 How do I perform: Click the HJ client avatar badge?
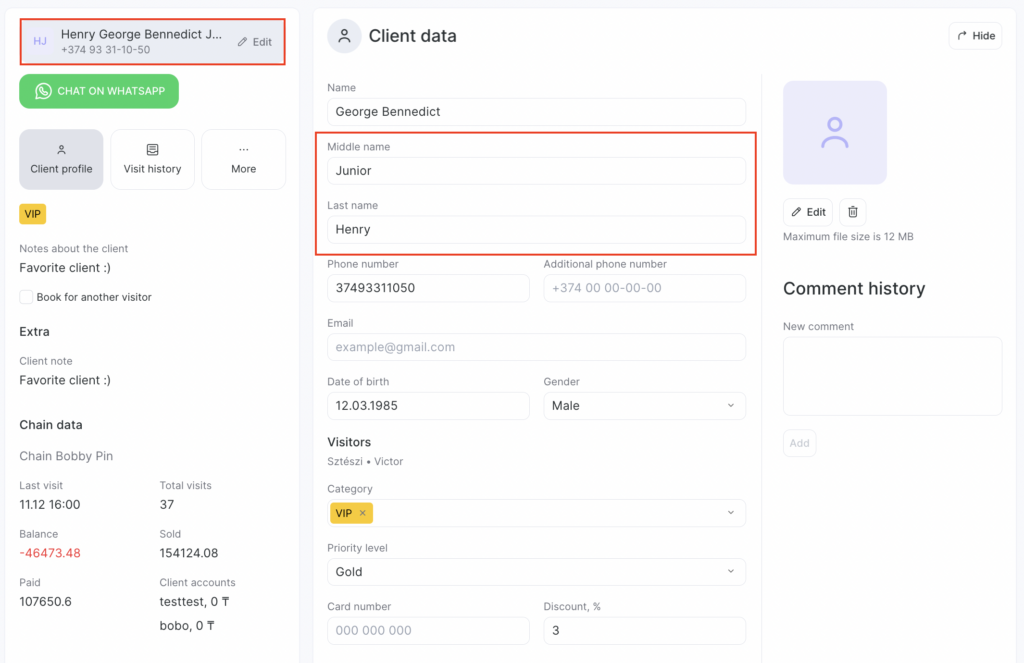tap(40, 42)
